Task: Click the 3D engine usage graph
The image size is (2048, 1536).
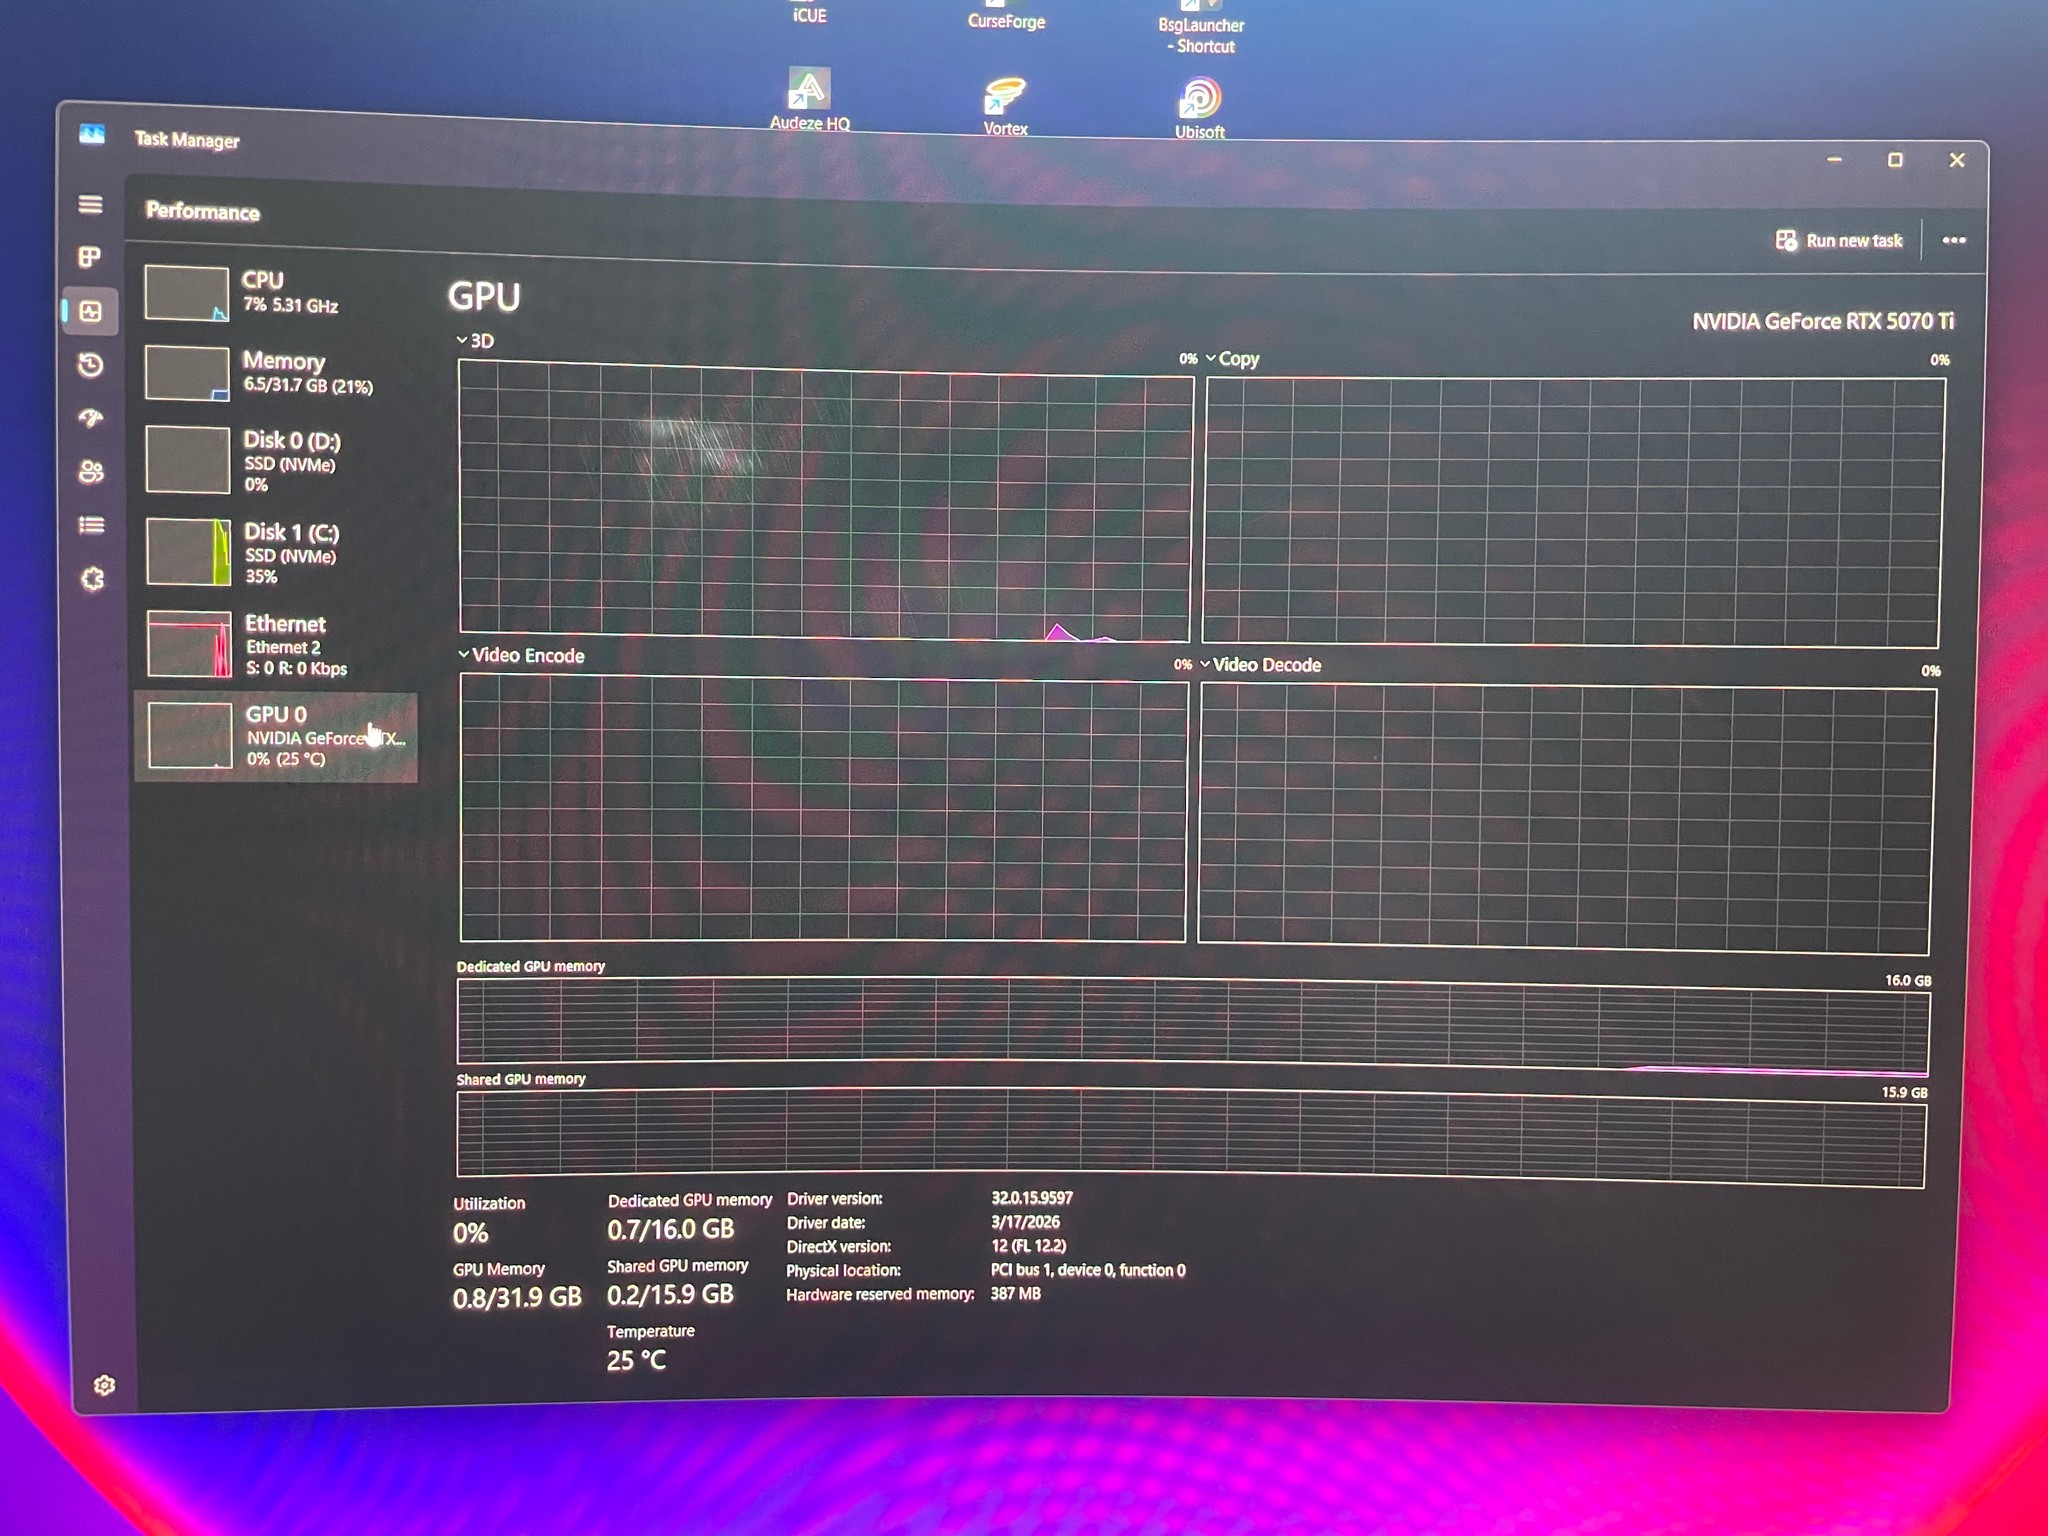Action: coord(825,500)
